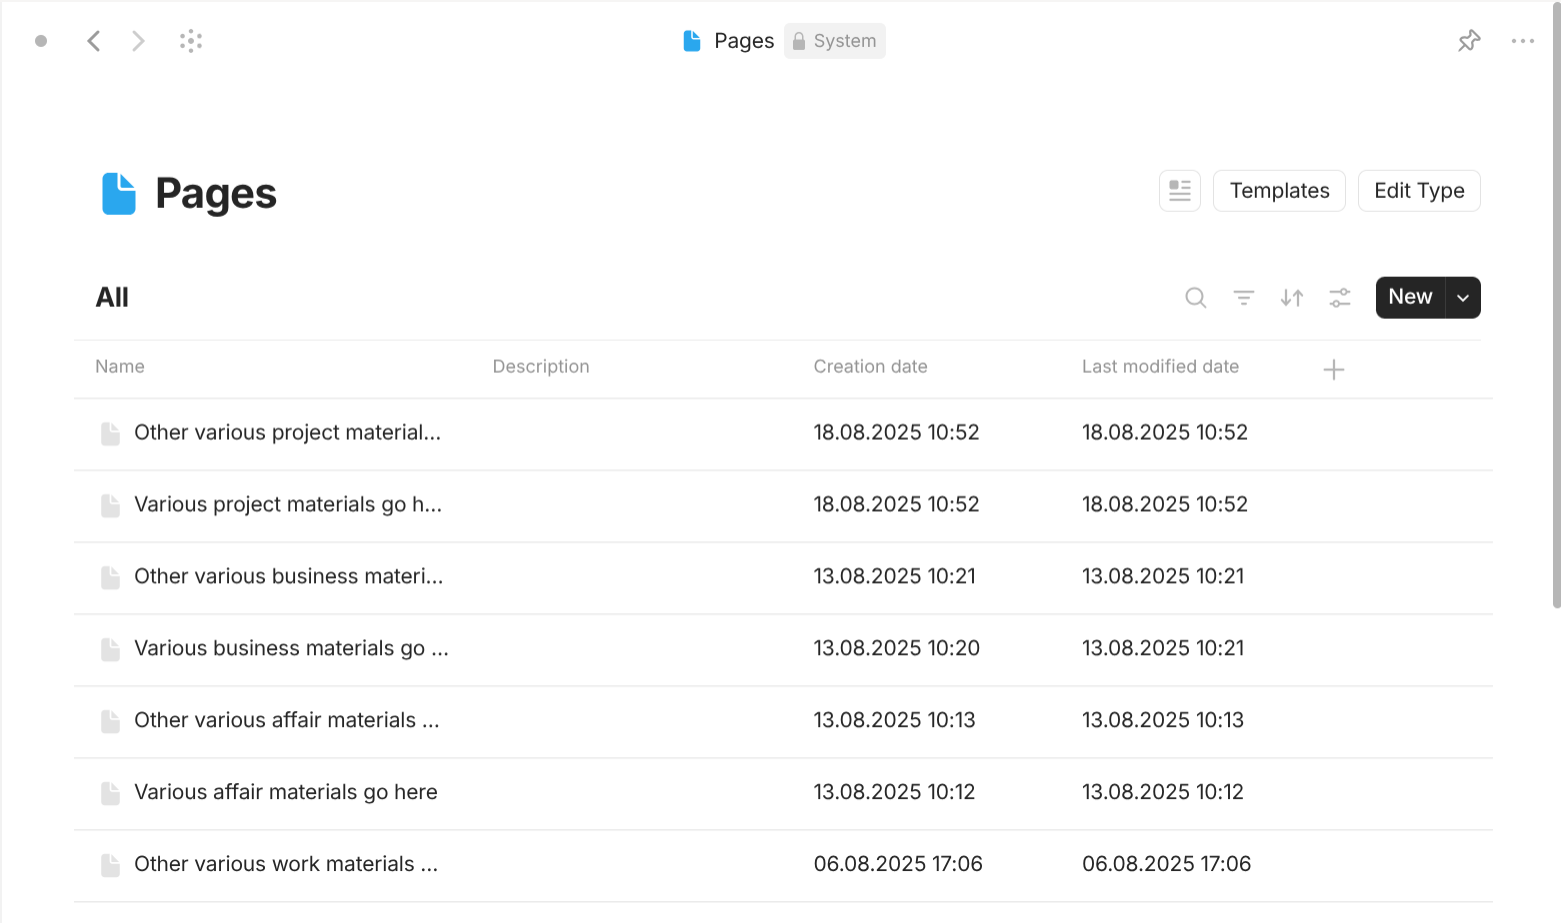Open the three-dot more options menu
1561x923 pixels.
point(1522,41)
